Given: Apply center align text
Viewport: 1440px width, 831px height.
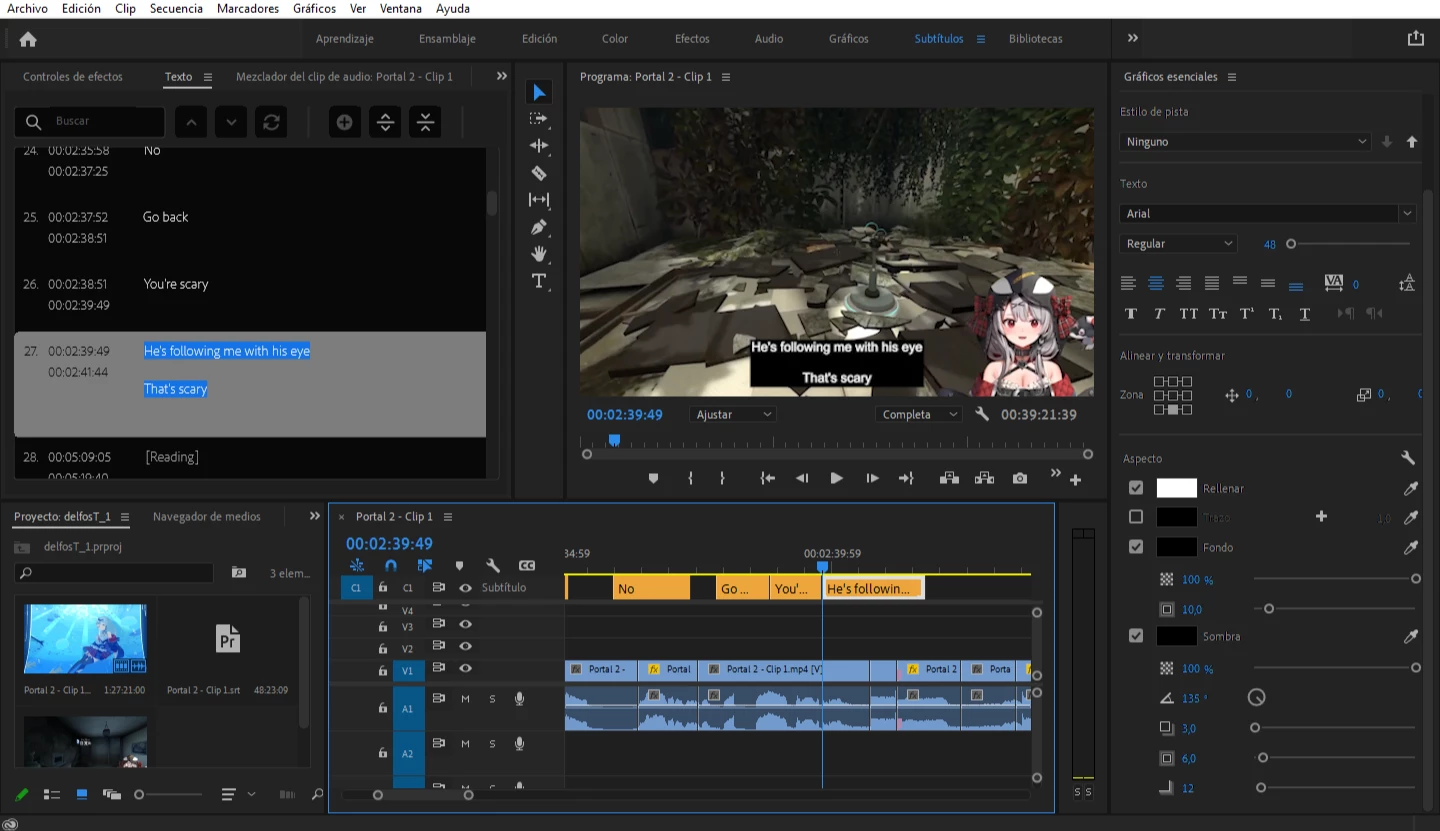Looking at the screenshot, I should (x=1156, y=283).
